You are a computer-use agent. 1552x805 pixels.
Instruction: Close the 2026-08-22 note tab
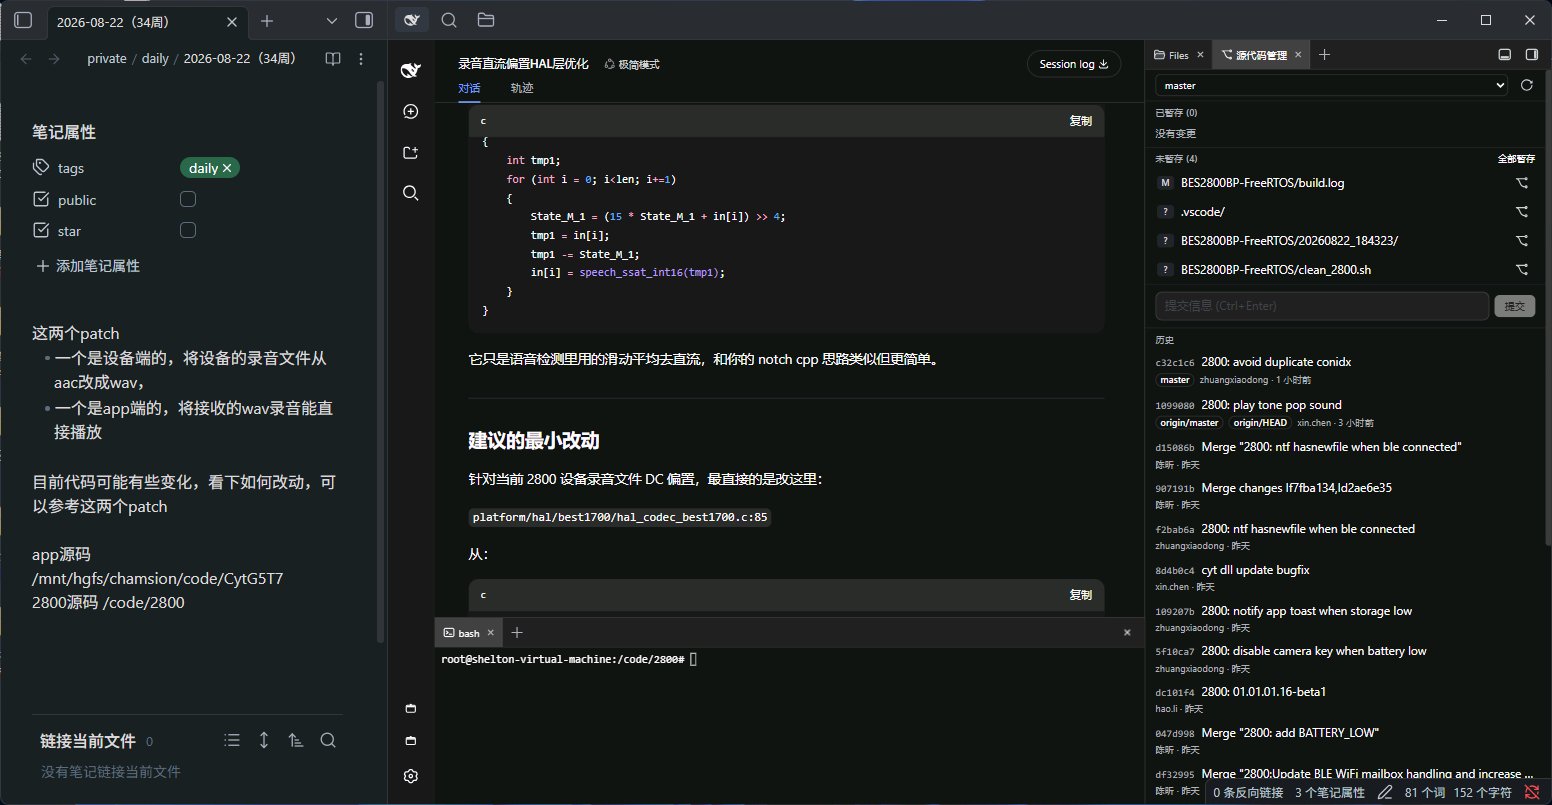232,21
